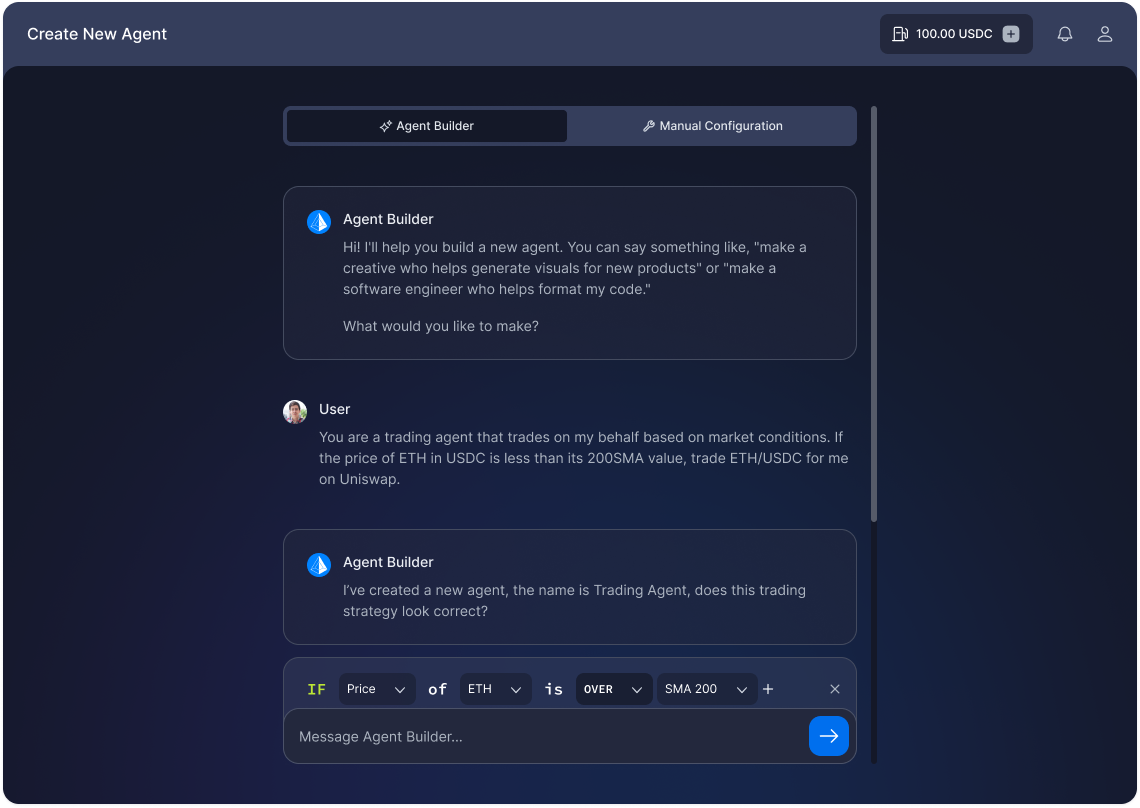Click the plus icon beside 100.00 USDC

pyautogui.click(x=1010, y=34)
